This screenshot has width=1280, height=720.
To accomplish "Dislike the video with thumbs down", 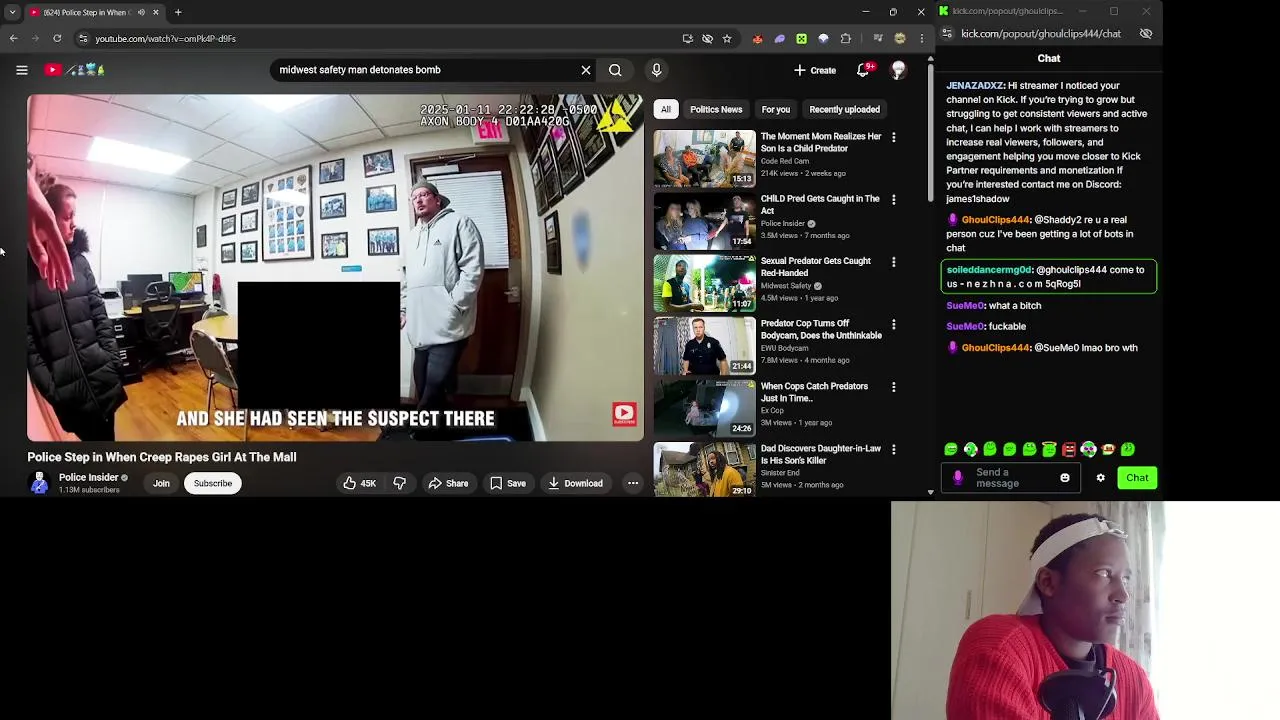I will coord(400,484).
